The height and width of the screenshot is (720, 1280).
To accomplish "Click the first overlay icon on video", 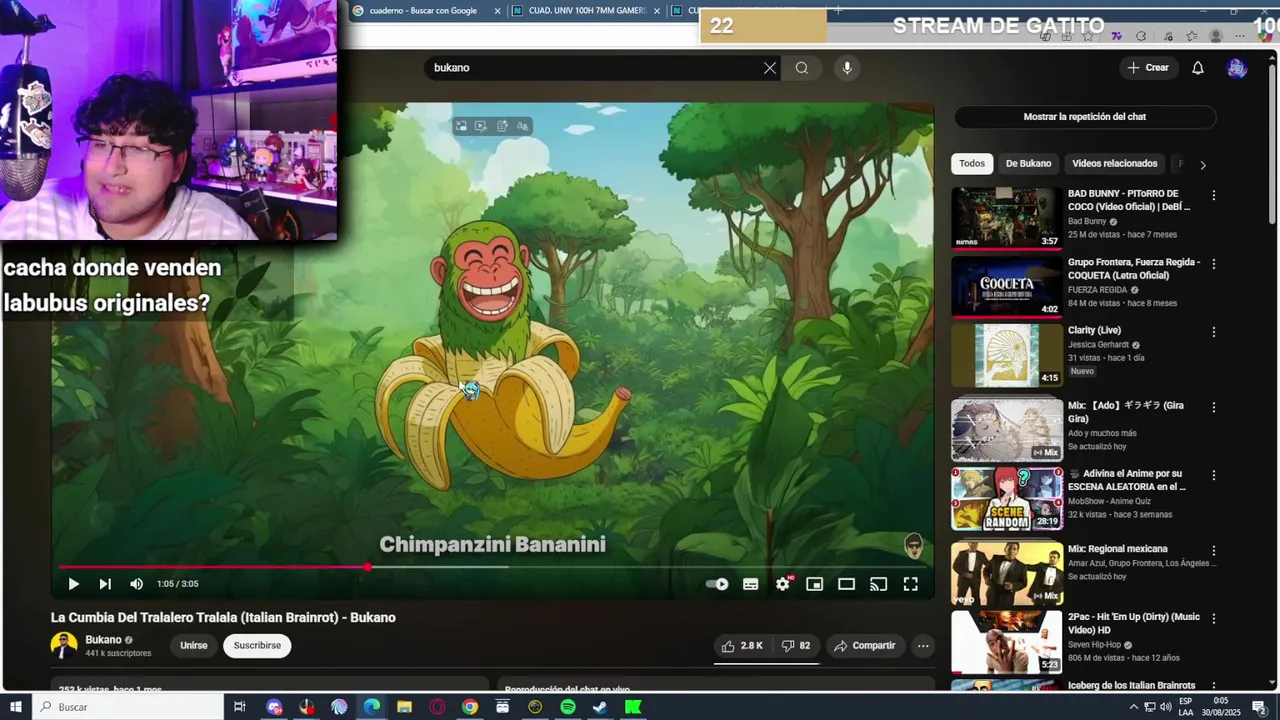I will tap(461, 126).
